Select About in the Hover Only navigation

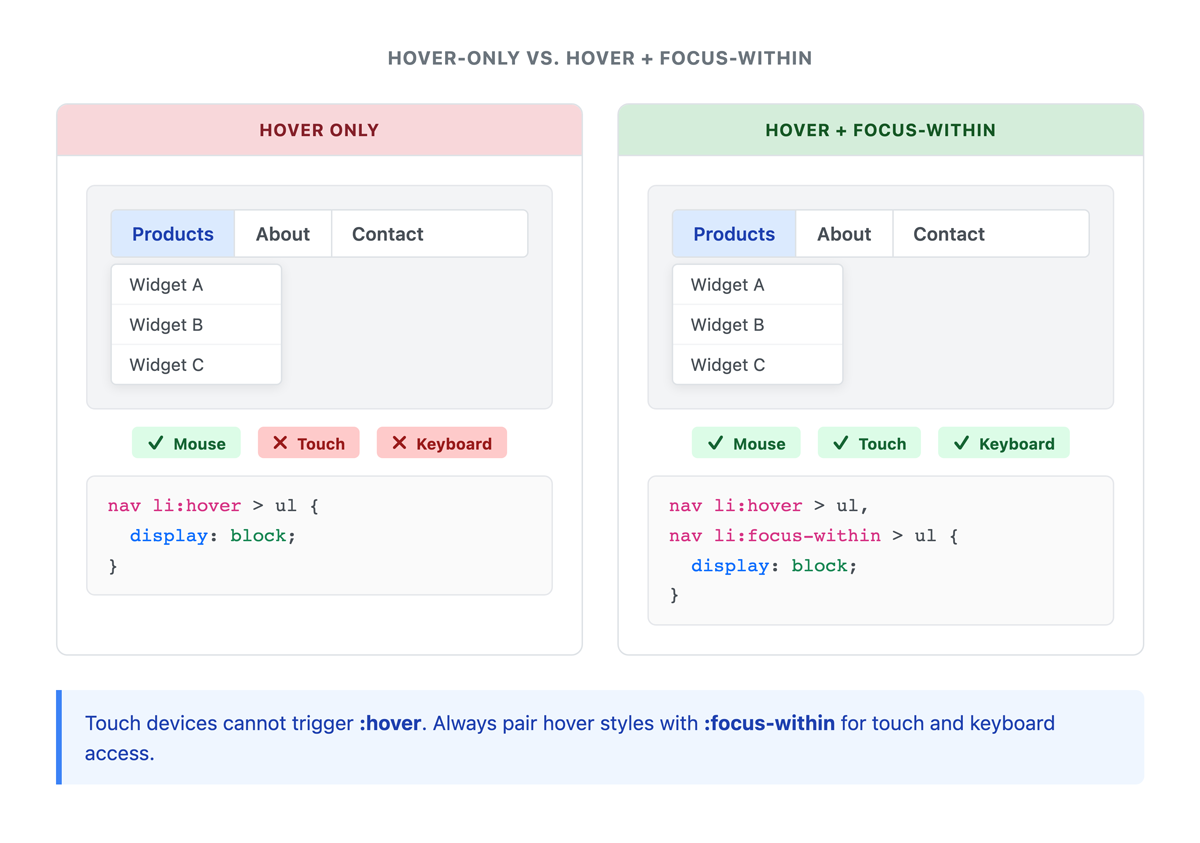coord(283,234)
